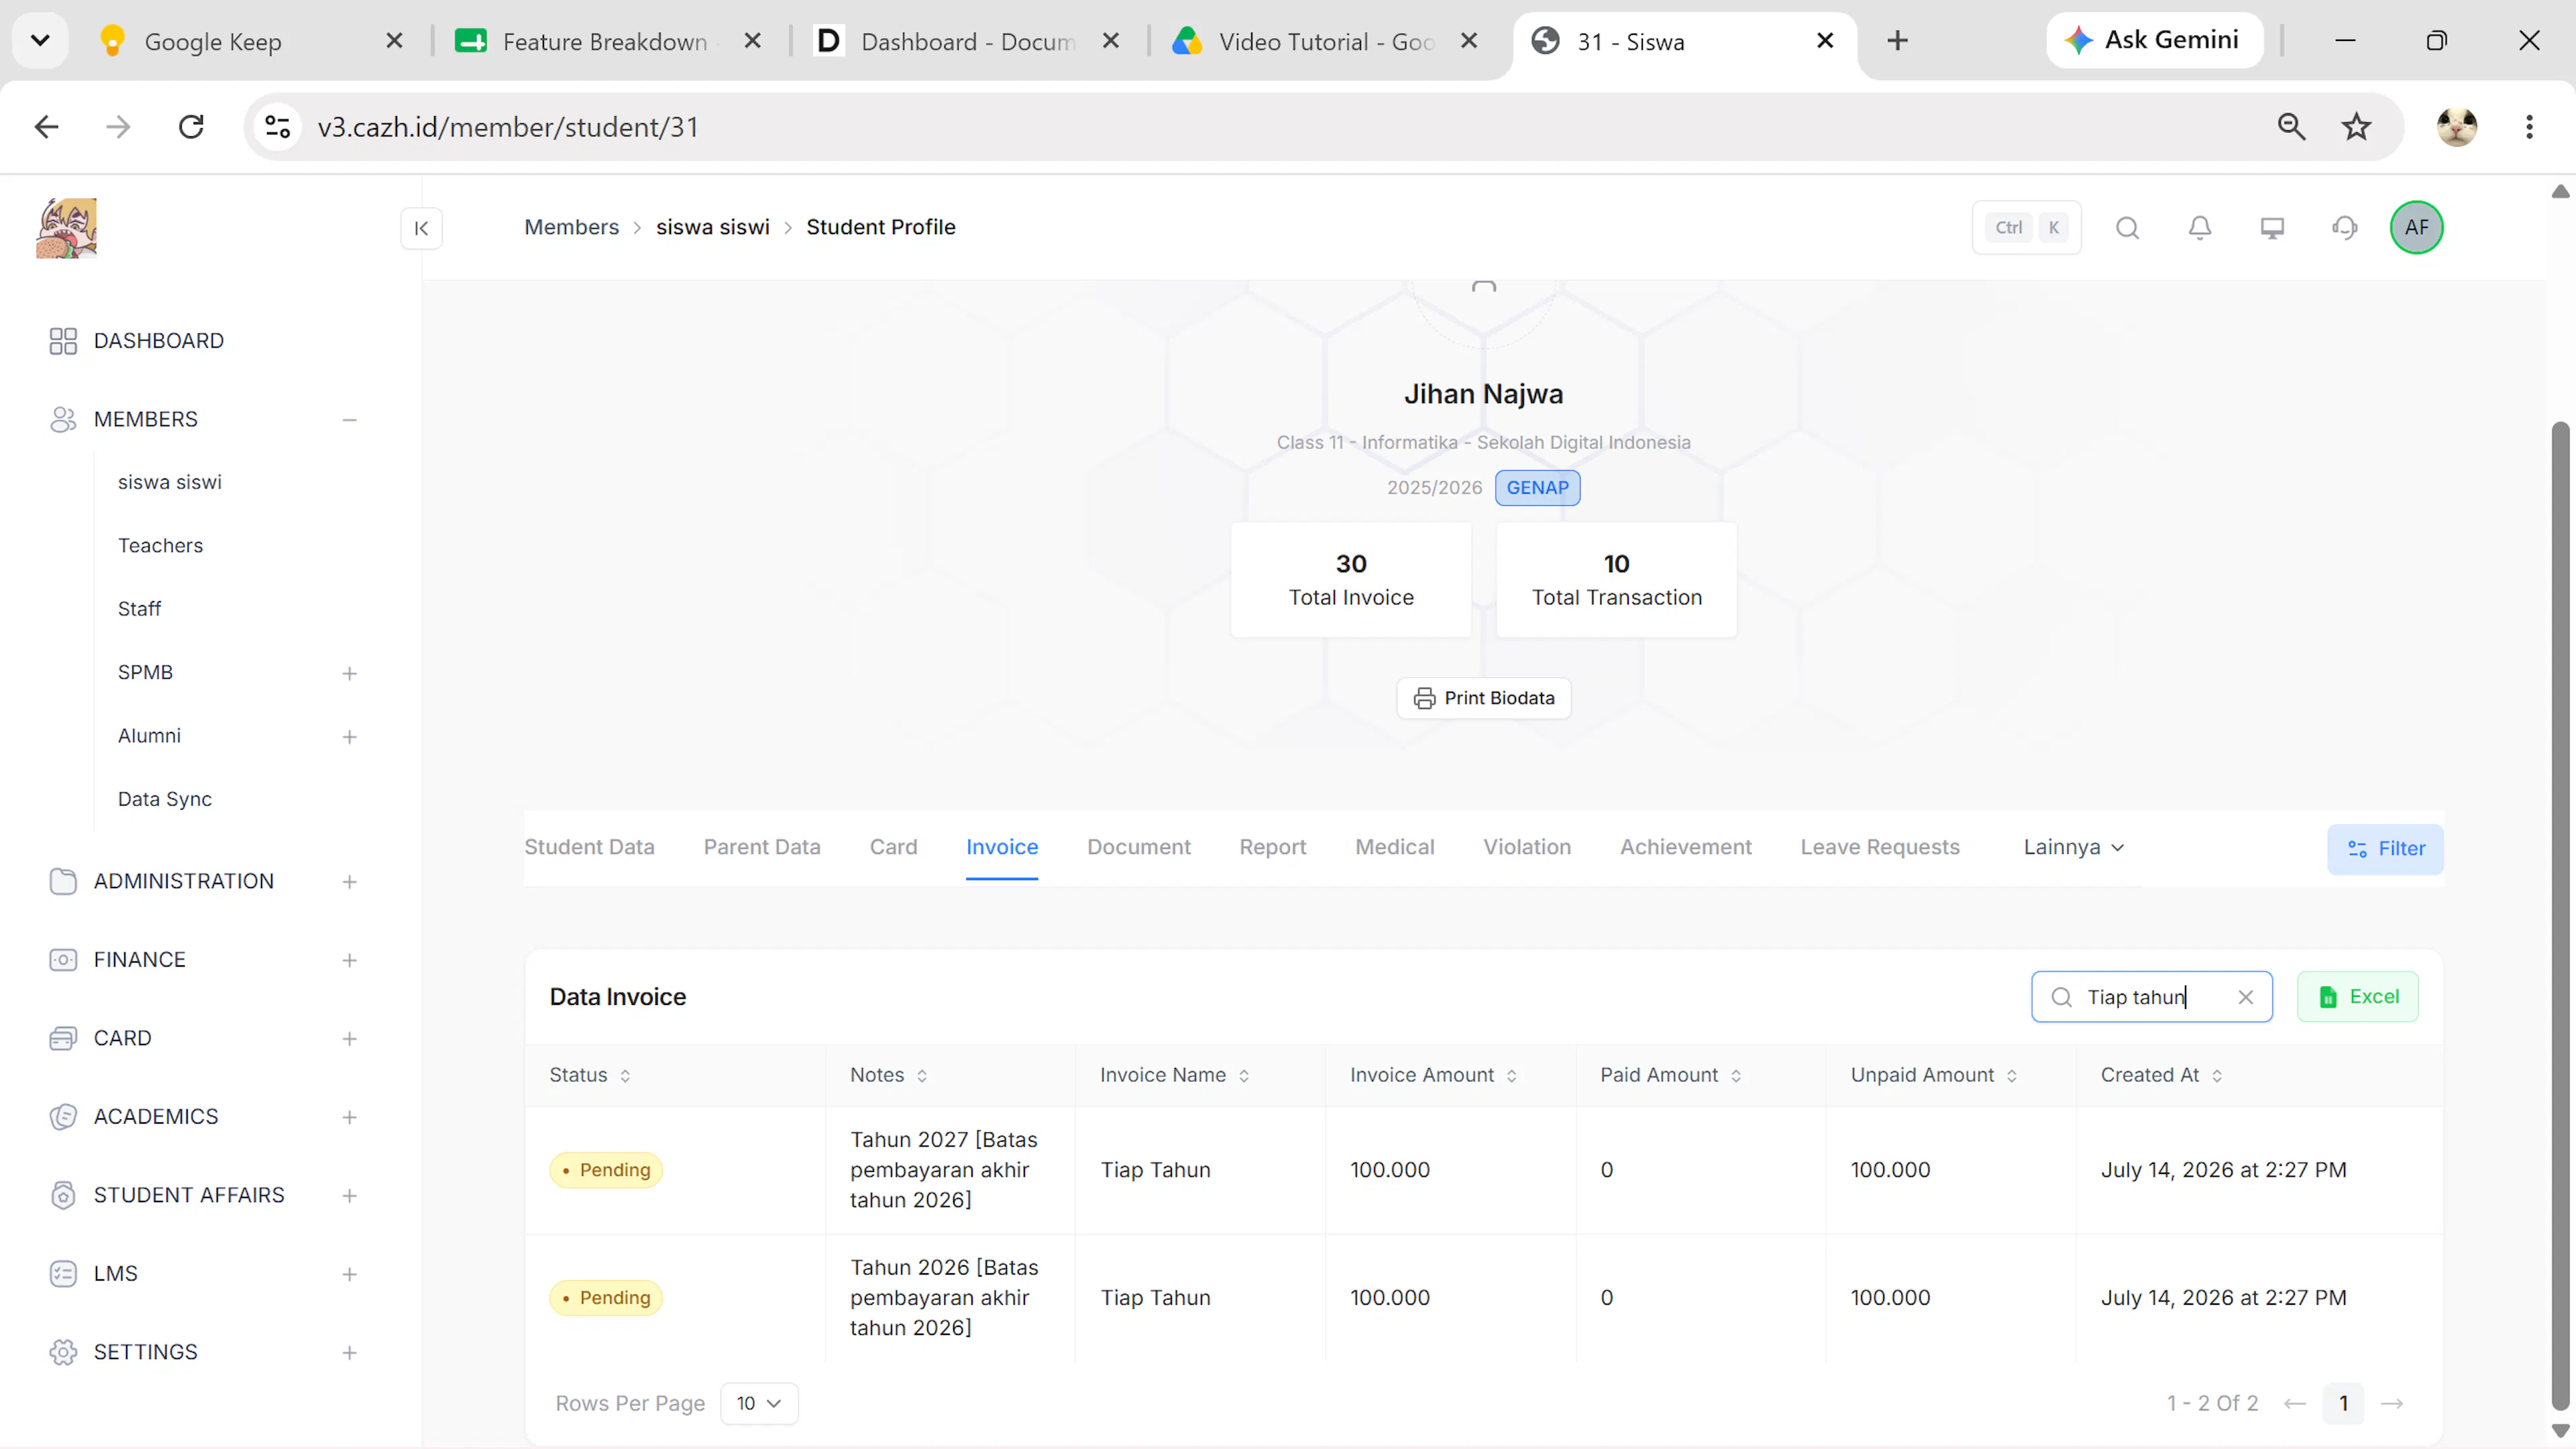Open the browser tab search dropdown

[x=40, y=41]
